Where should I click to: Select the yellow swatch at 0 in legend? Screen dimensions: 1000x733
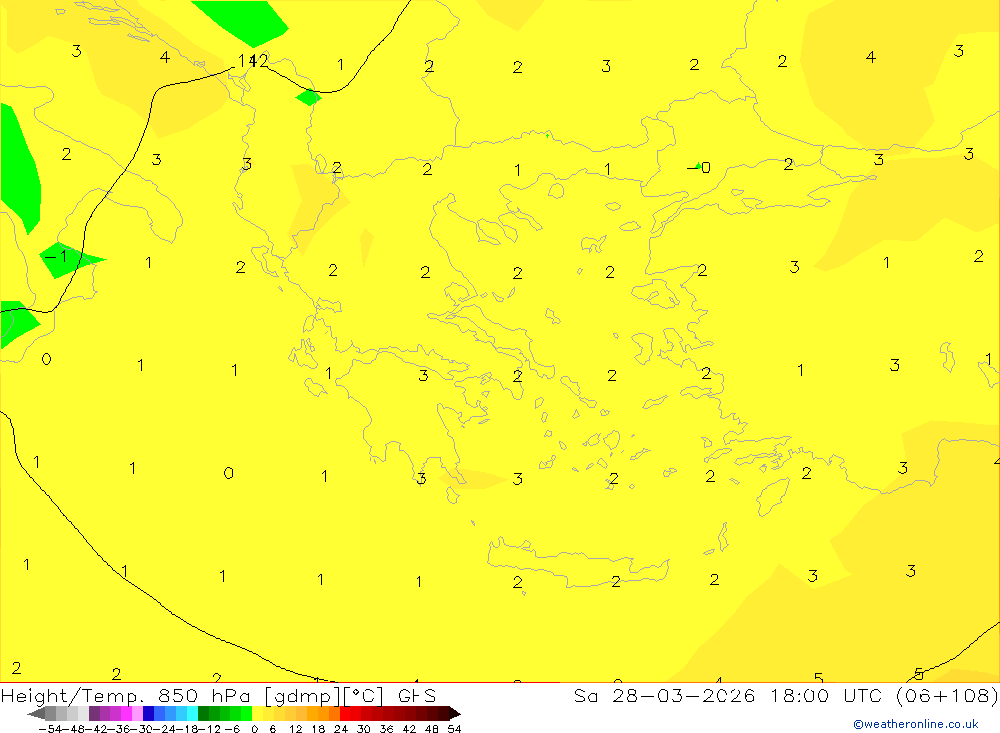pyautogui.click(x=257, y=714)
